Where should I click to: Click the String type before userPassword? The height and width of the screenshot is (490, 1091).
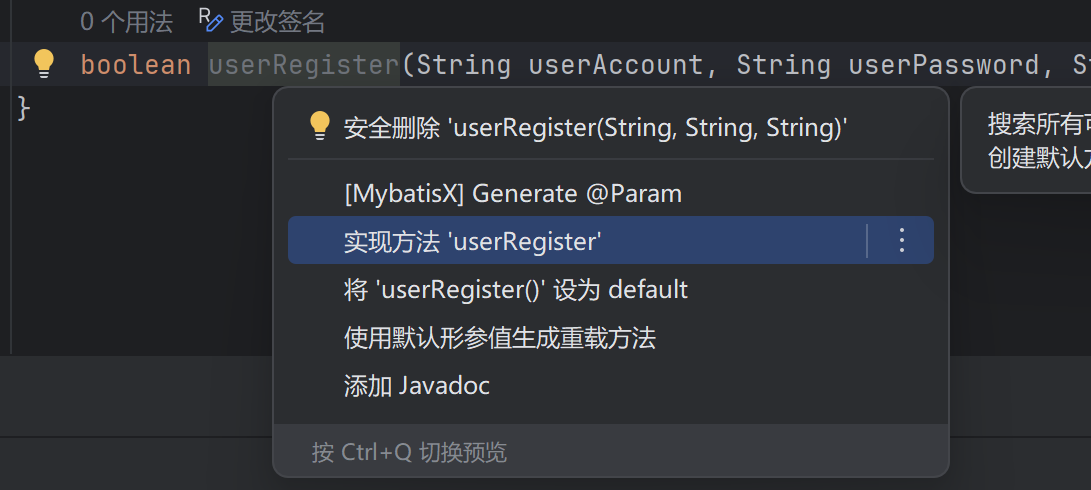pos(783,65)
